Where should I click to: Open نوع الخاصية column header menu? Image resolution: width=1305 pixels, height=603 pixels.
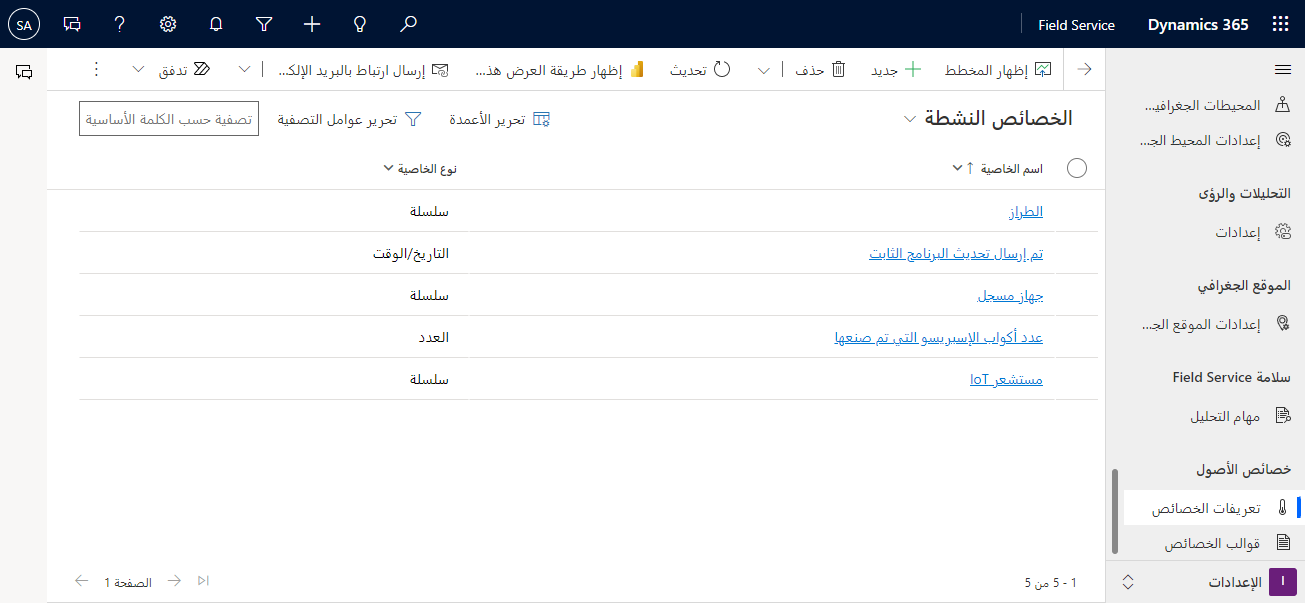(x=420, y=168)
